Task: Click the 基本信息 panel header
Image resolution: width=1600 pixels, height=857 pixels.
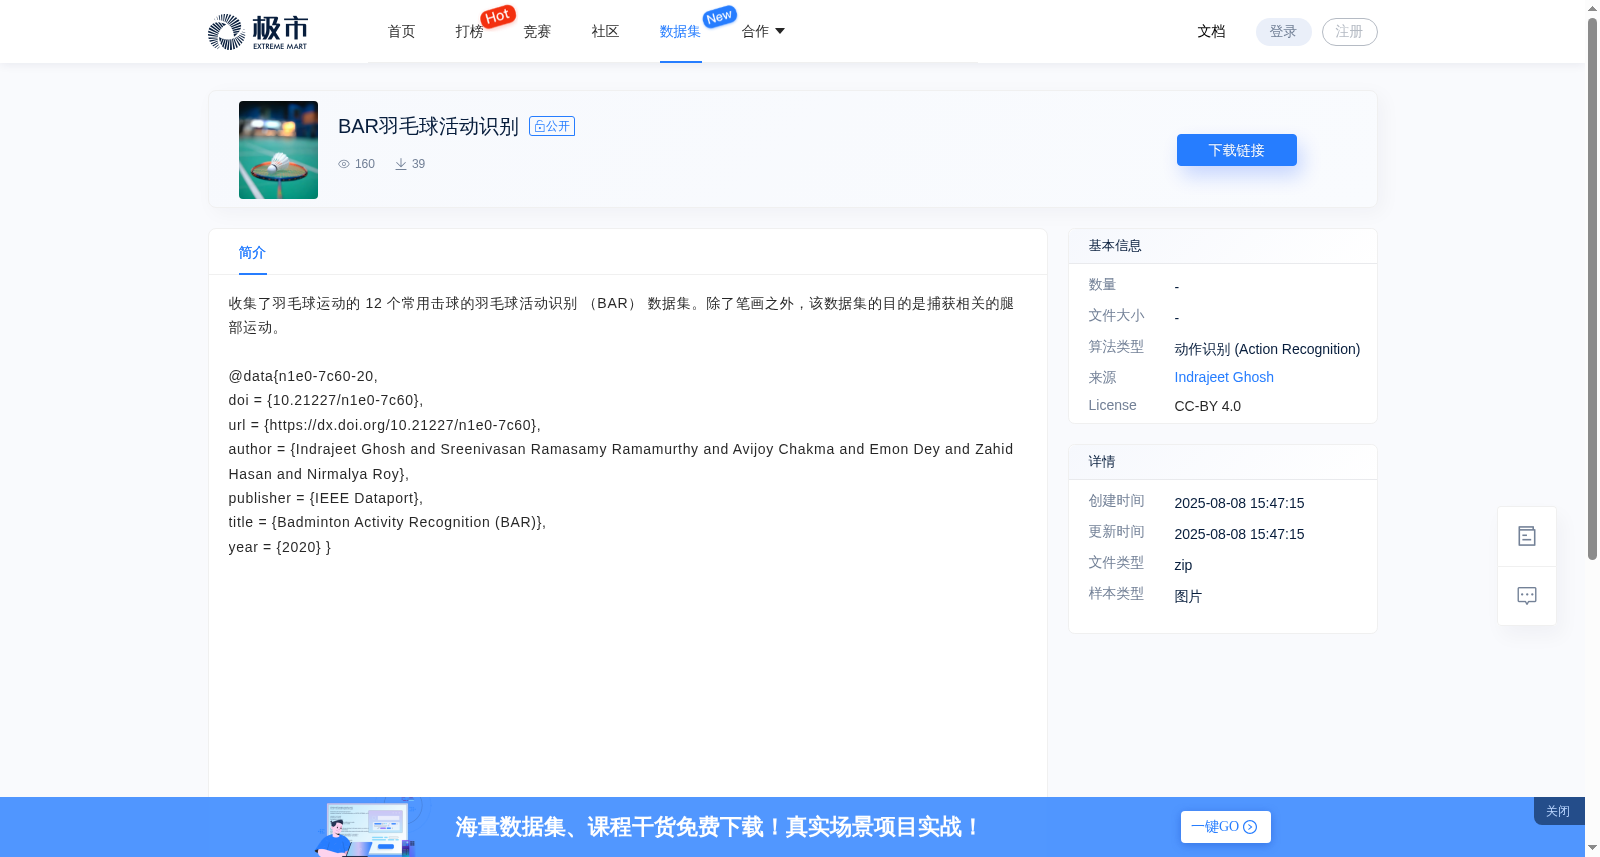Action: pyautogui.click(x=1223, y=246)
